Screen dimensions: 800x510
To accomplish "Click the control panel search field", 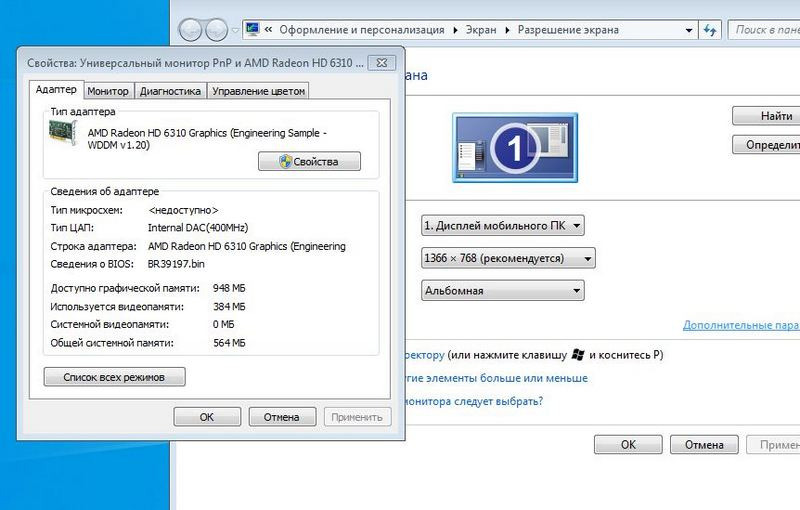I will 764,30.
